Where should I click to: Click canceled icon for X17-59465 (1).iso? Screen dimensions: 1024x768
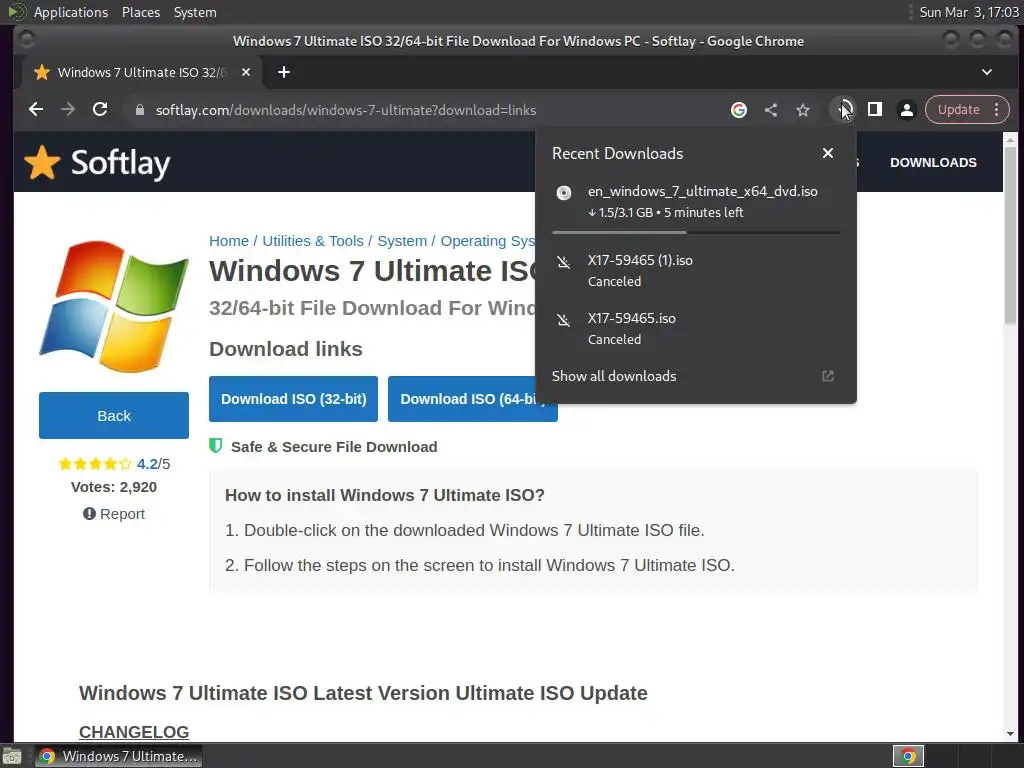click(564, 263)
